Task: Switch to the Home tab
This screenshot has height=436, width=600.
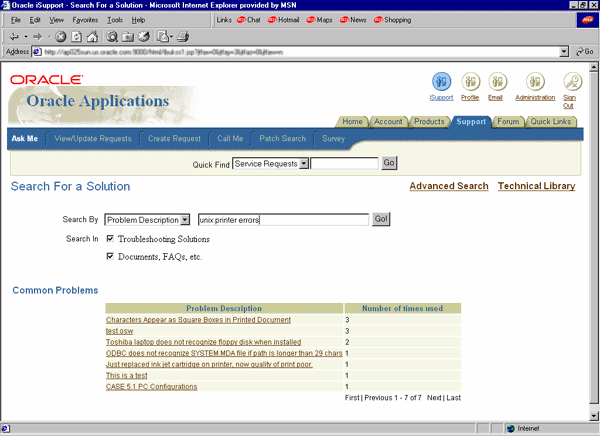Action: pos(352,122)
